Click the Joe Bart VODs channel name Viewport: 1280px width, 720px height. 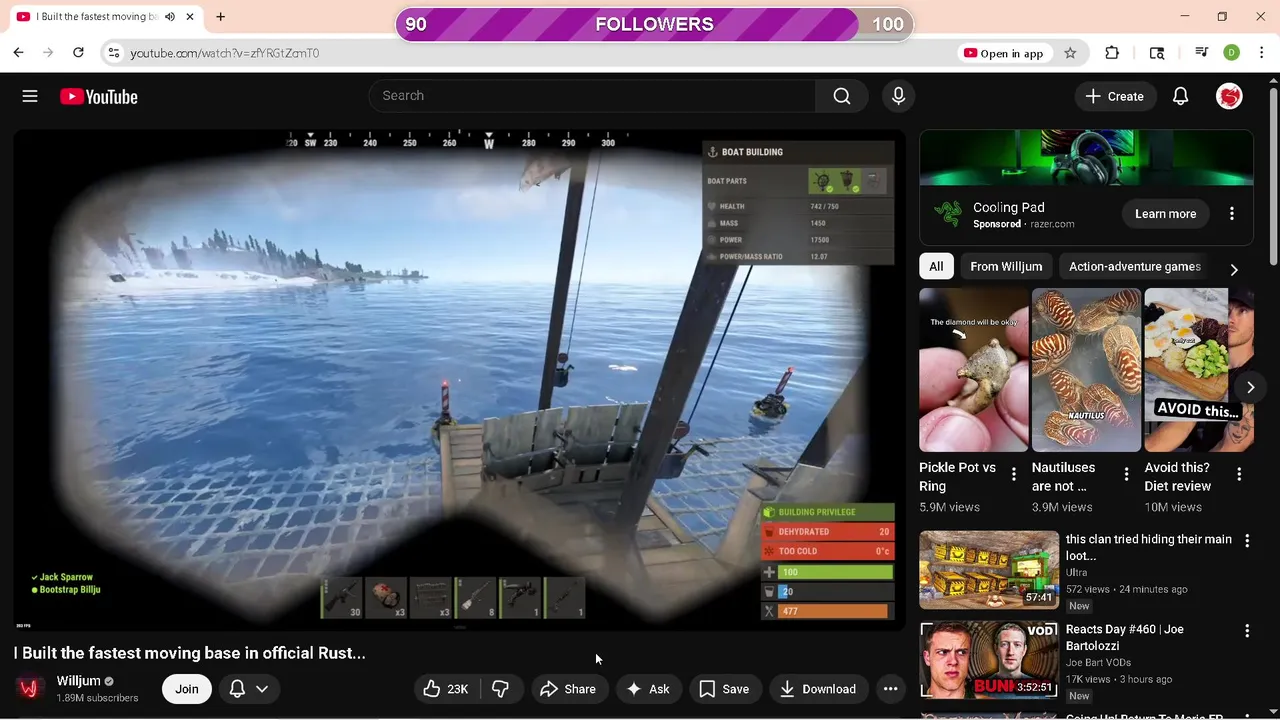(1100, 663)
